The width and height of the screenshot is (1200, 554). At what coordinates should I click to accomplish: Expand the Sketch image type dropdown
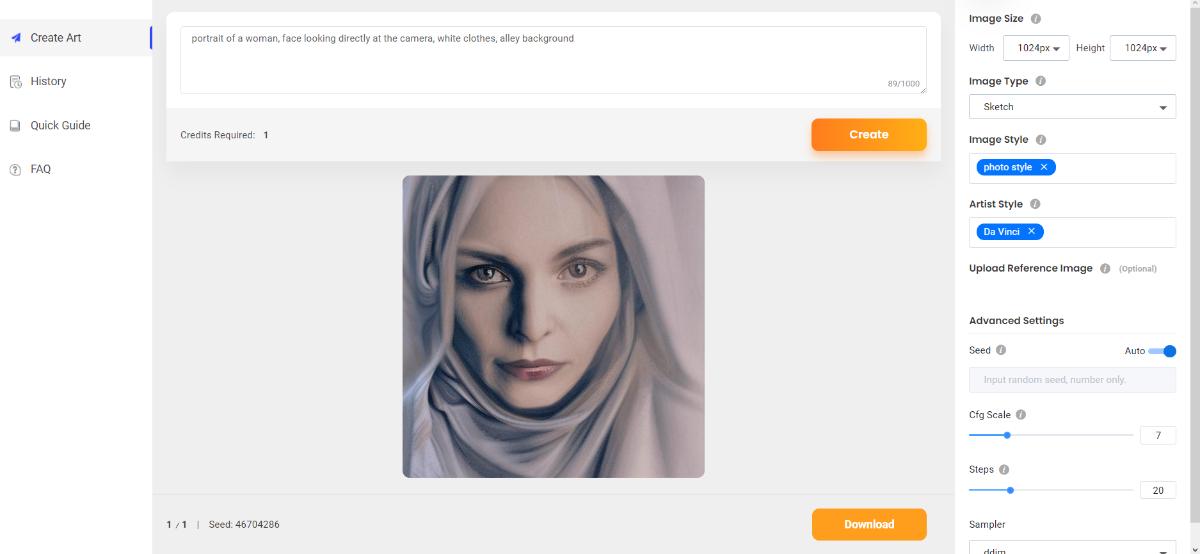tap(1072, 107)
